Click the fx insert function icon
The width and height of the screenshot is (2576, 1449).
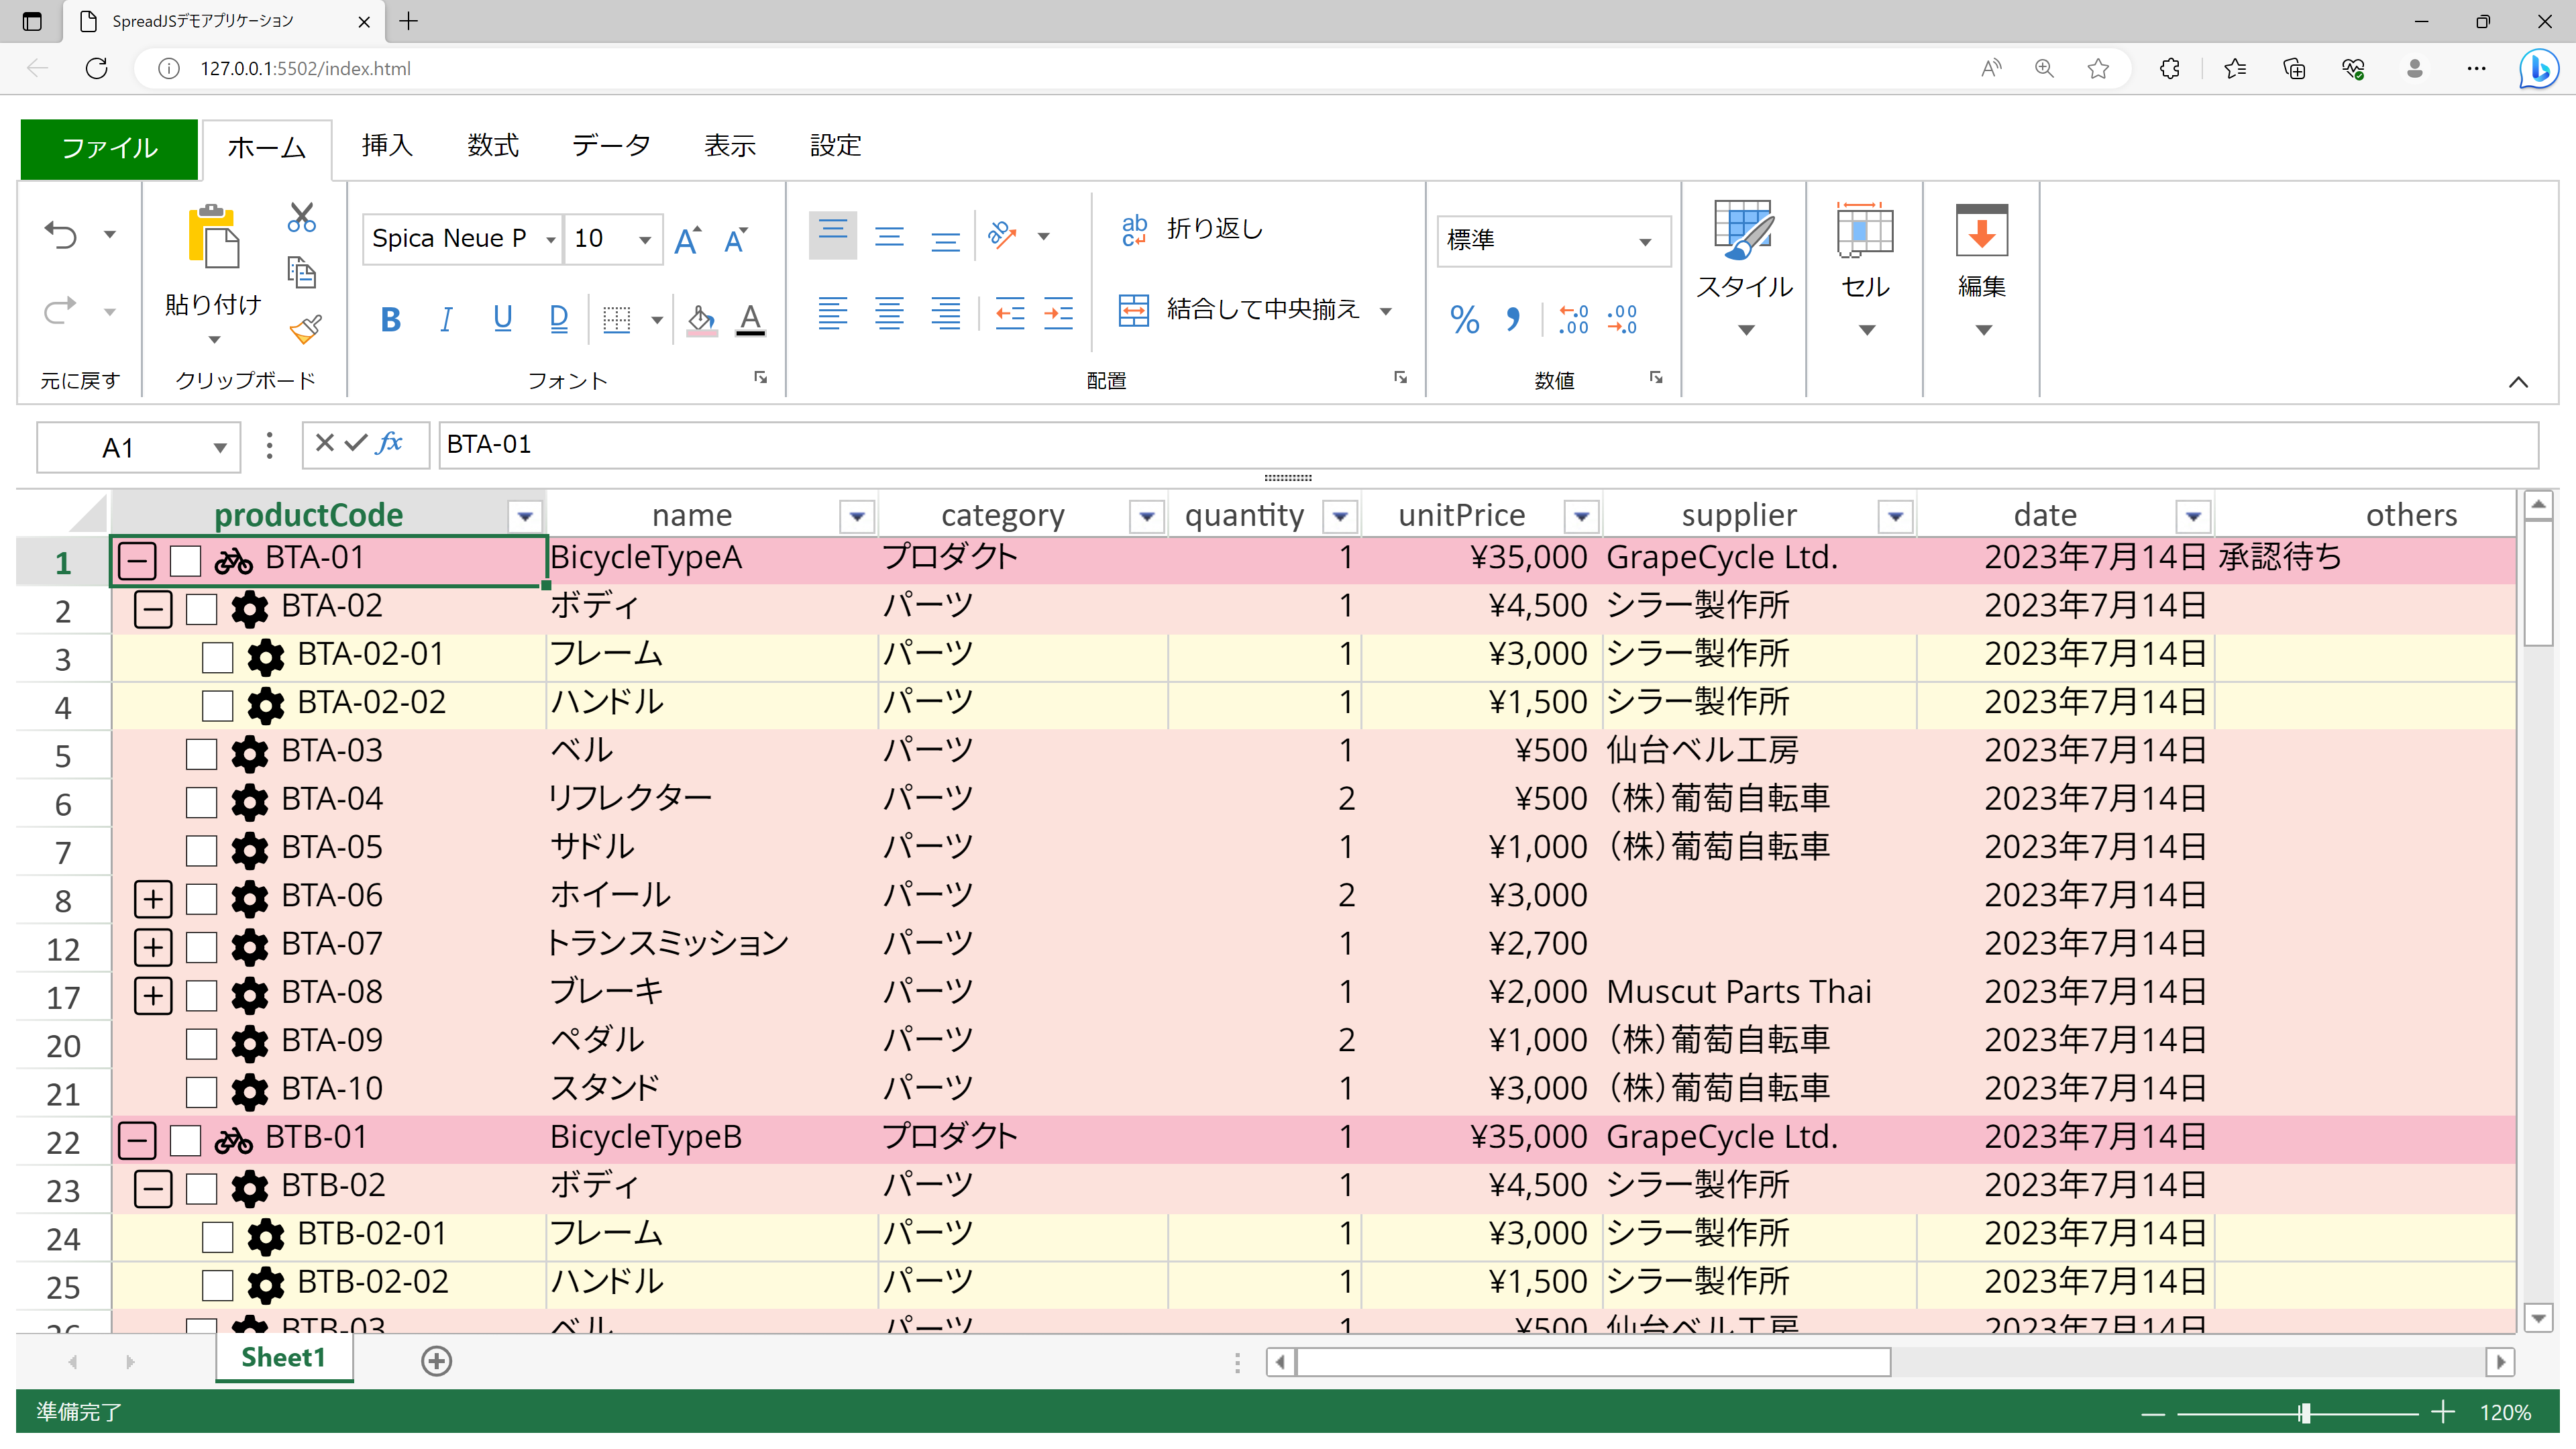390,443
